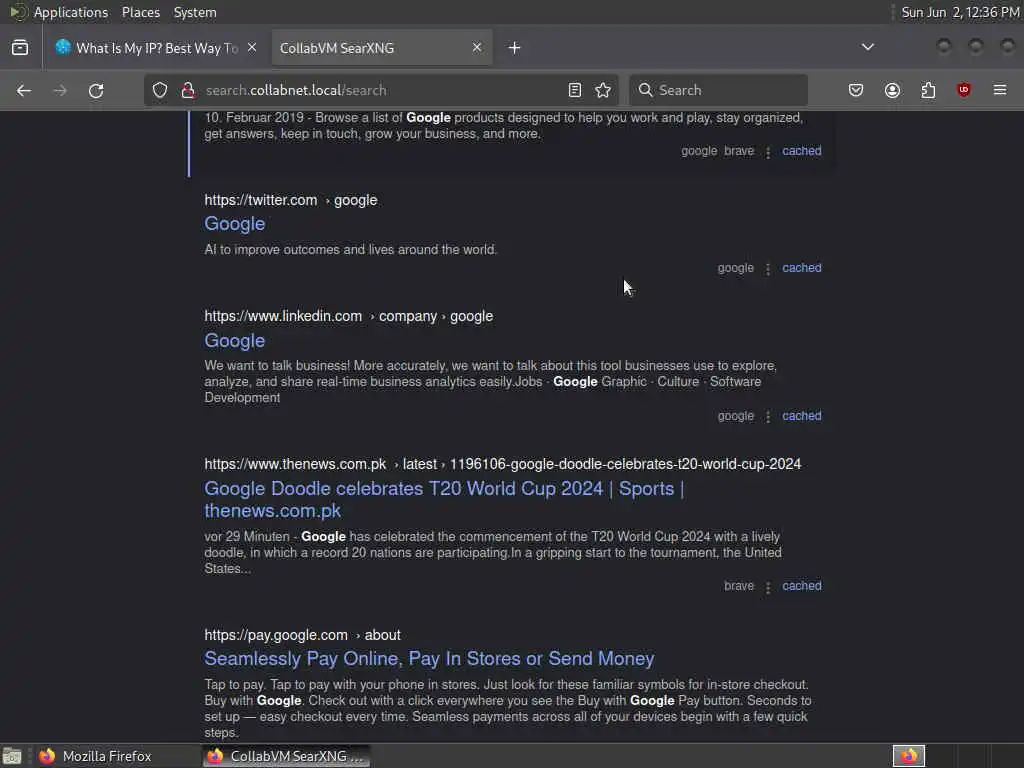Open options dots for Google products result
Screen dimensions: 1024x768
(x=768, y=152)
